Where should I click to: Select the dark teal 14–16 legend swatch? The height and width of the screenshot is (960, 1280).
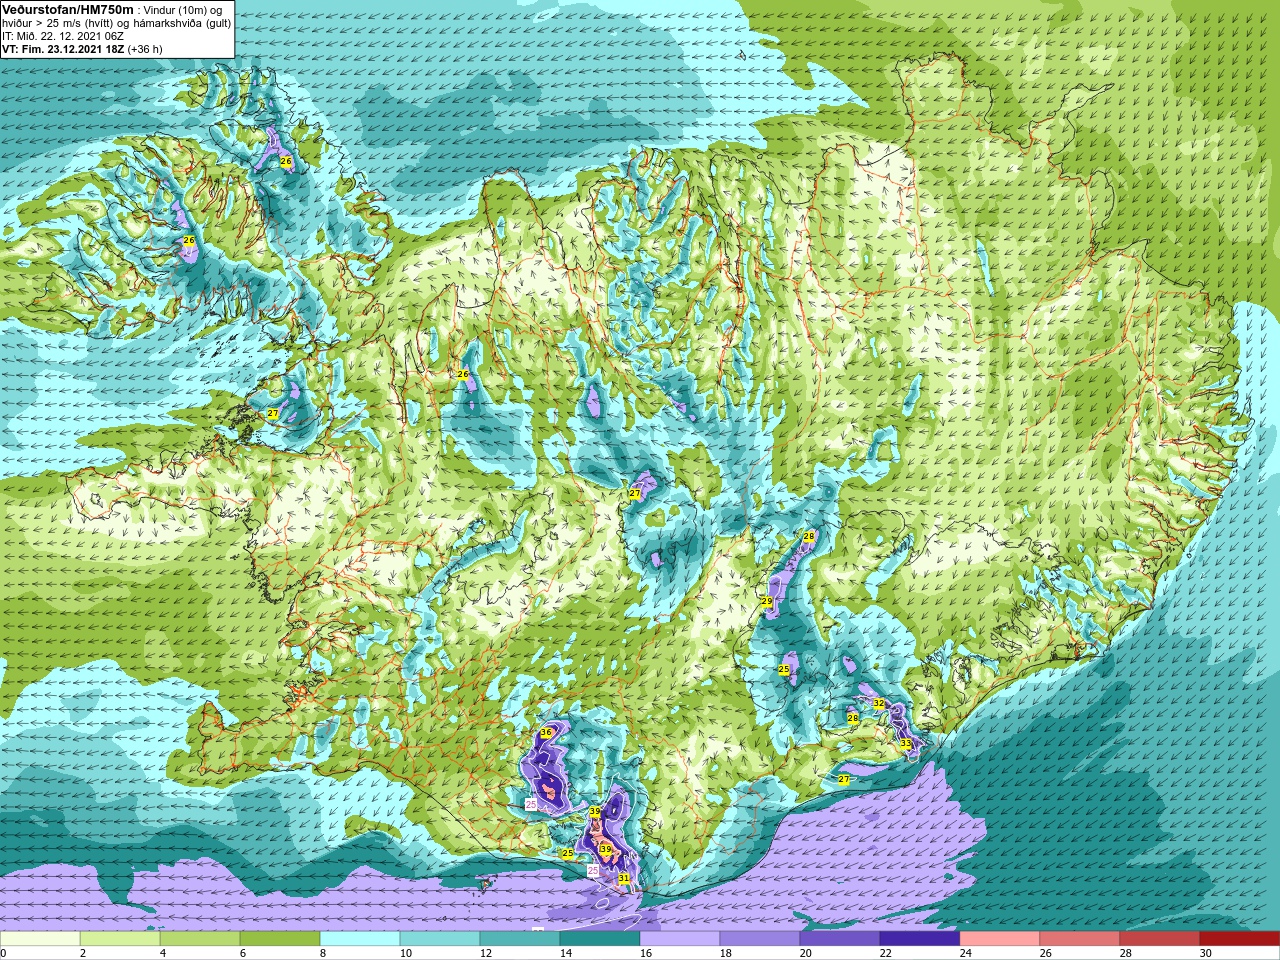click(x=600, y=939)
